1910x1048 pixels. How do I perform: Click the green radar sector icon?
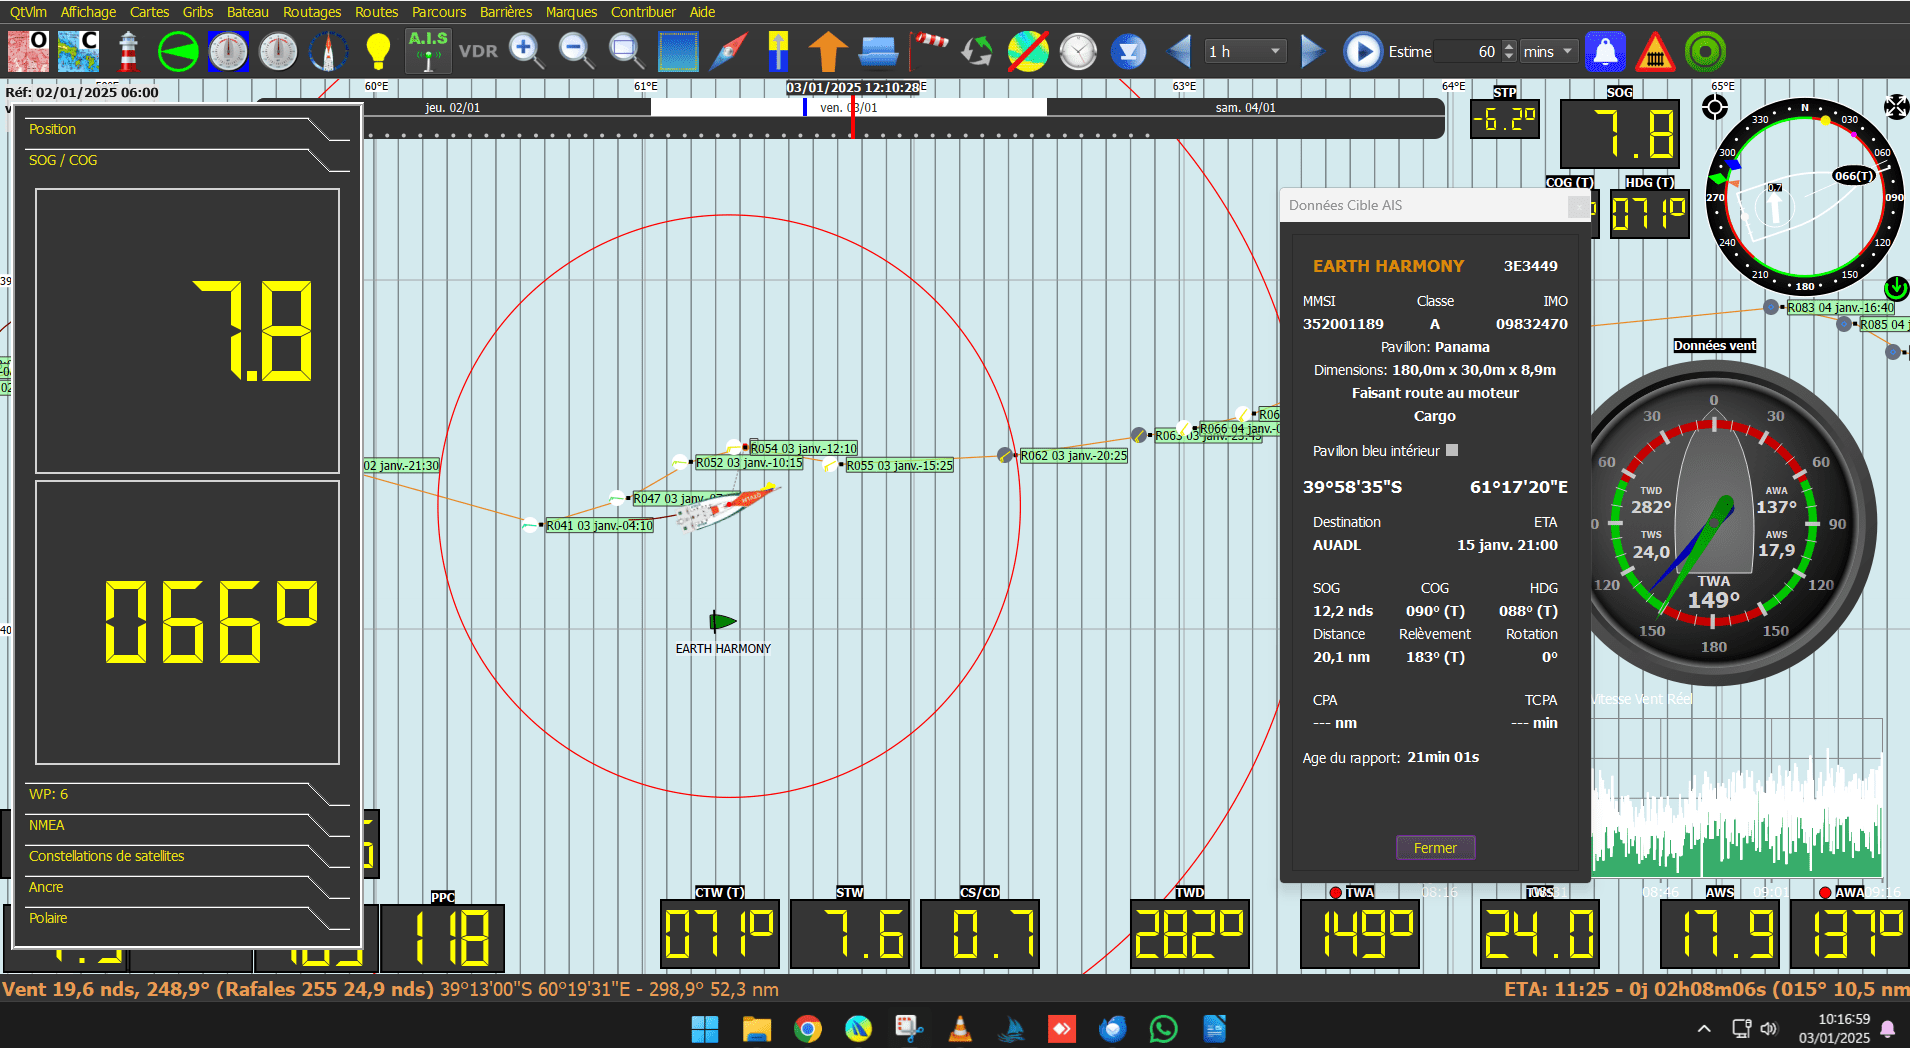click(178, 51)
